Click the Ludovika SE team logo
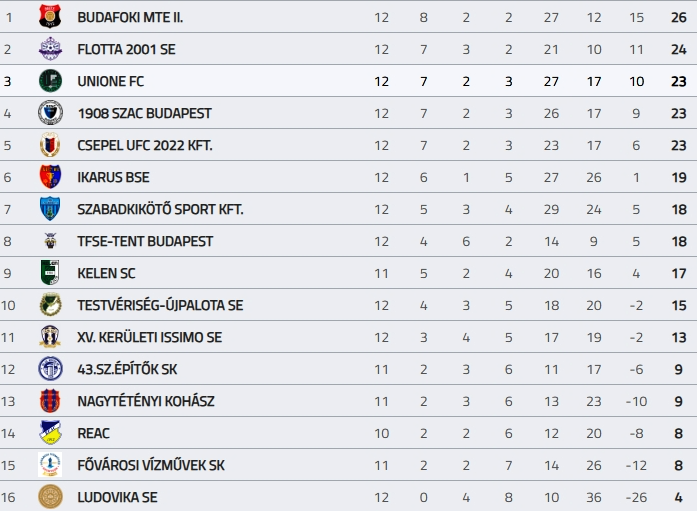Screen dimensions: 697x511 pyautogui.click(x=50, y=497)
